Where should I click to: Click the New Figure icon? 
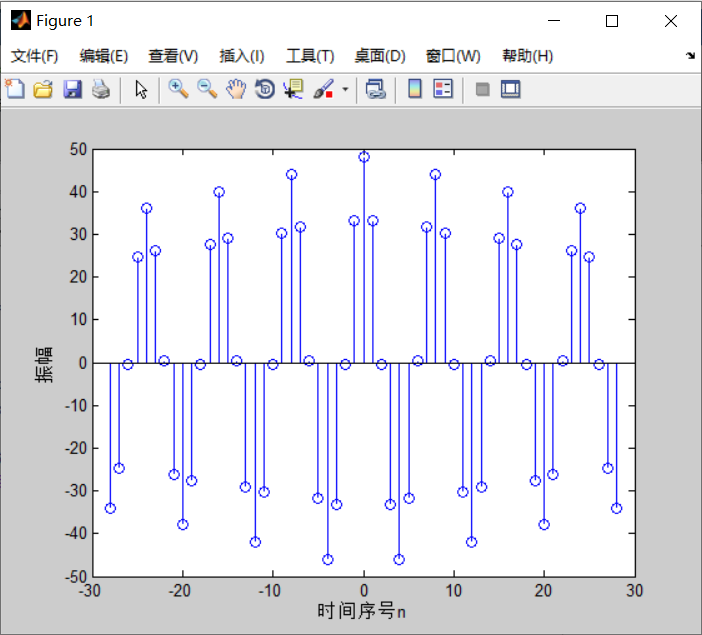[15, 89]
